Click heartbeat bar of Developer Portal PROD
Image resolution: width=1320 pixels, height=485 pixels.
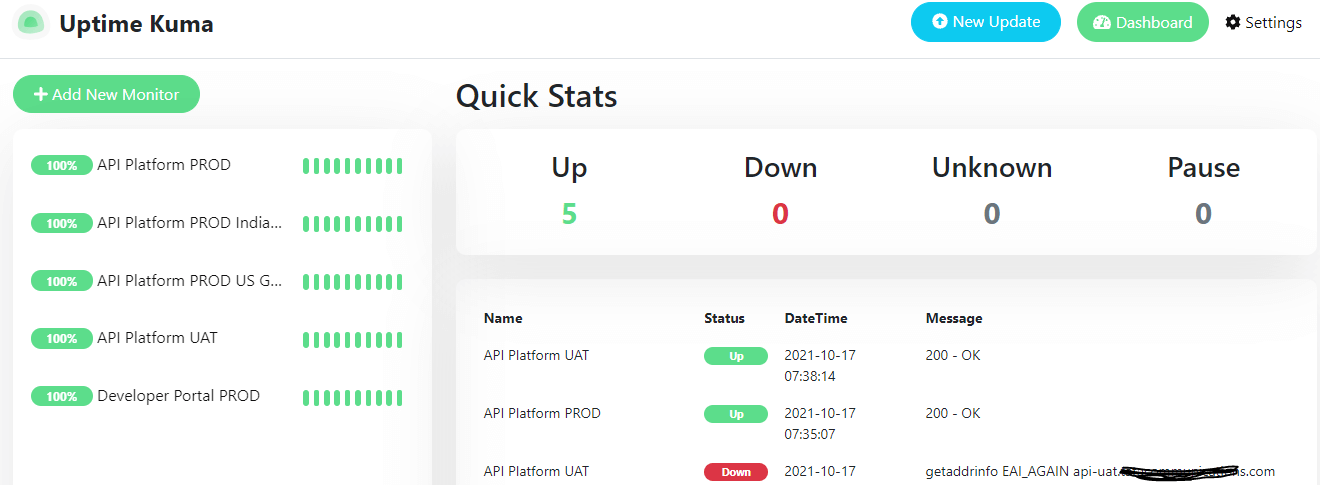(352, 397)
